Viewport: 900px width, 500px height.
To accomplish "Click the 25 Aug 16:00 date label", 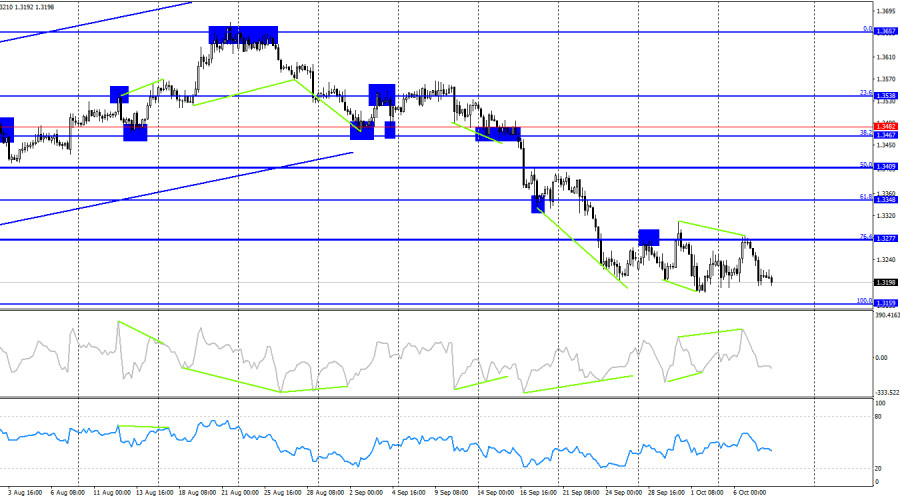I will pos(283,493).
